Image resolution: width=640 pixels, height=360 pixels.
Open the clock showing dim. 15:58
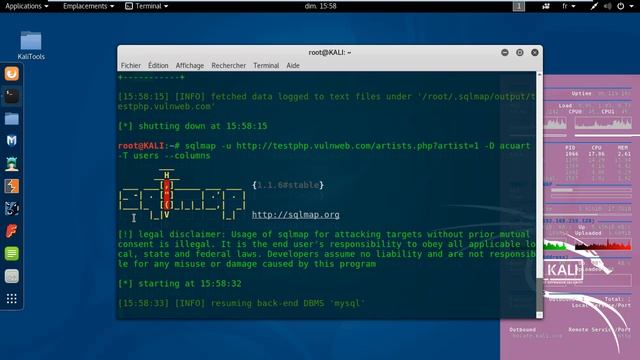tap(320, 6)
